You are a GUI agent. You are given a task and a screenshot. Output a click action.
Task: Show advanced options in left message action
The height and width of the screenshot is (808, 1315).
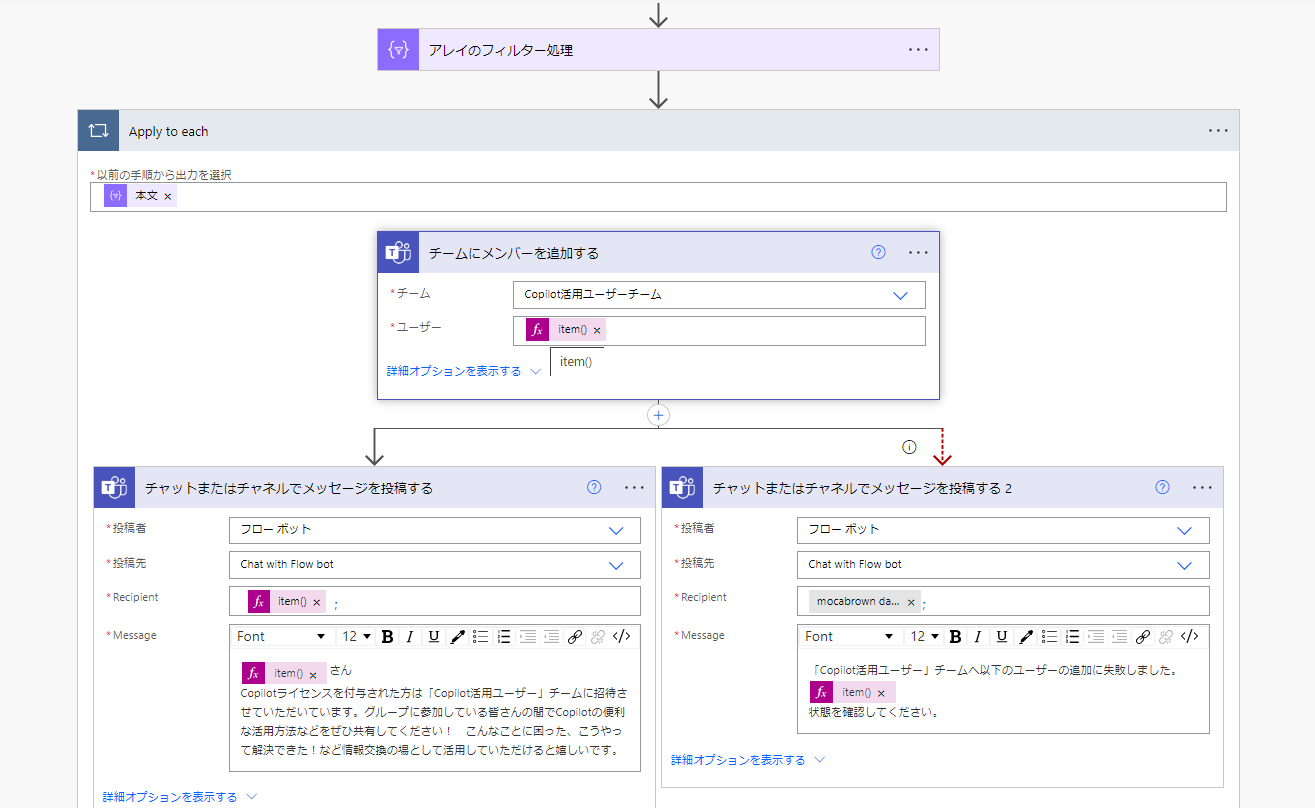pos(180,797)
